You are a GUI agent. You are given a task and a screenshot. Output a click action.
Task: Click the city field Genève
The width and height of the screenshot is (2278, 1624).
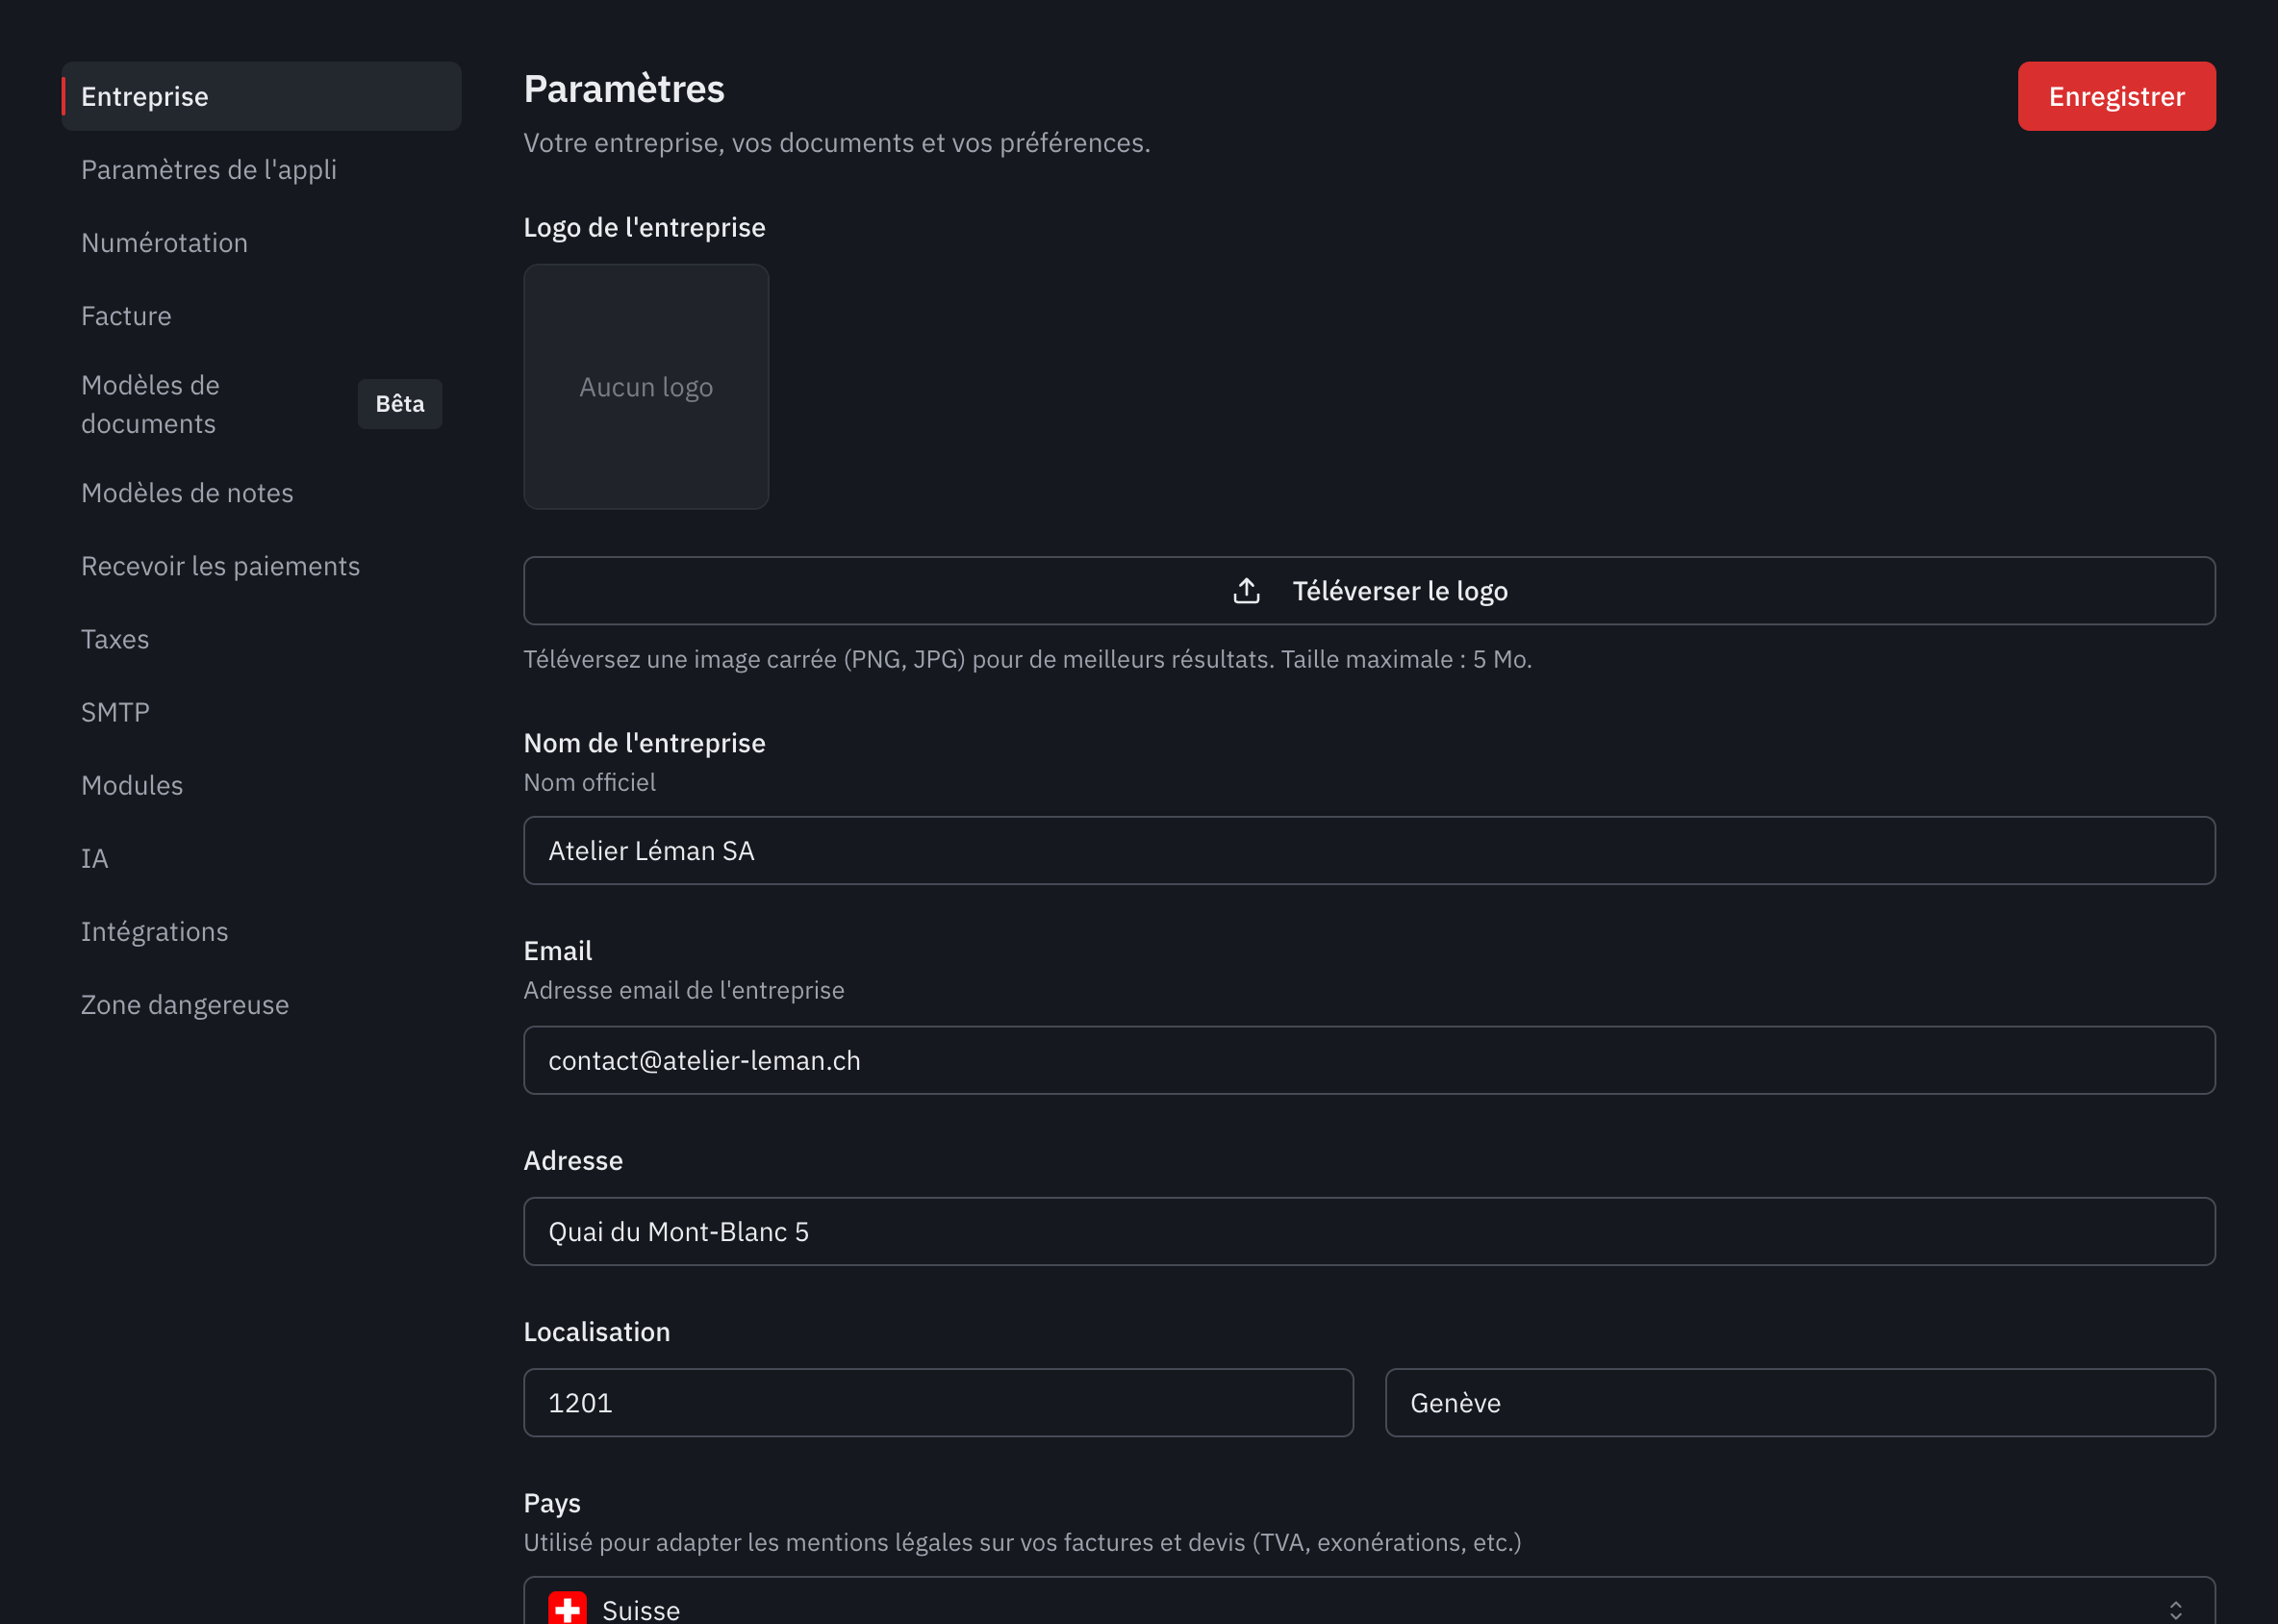point(1800,1402)
